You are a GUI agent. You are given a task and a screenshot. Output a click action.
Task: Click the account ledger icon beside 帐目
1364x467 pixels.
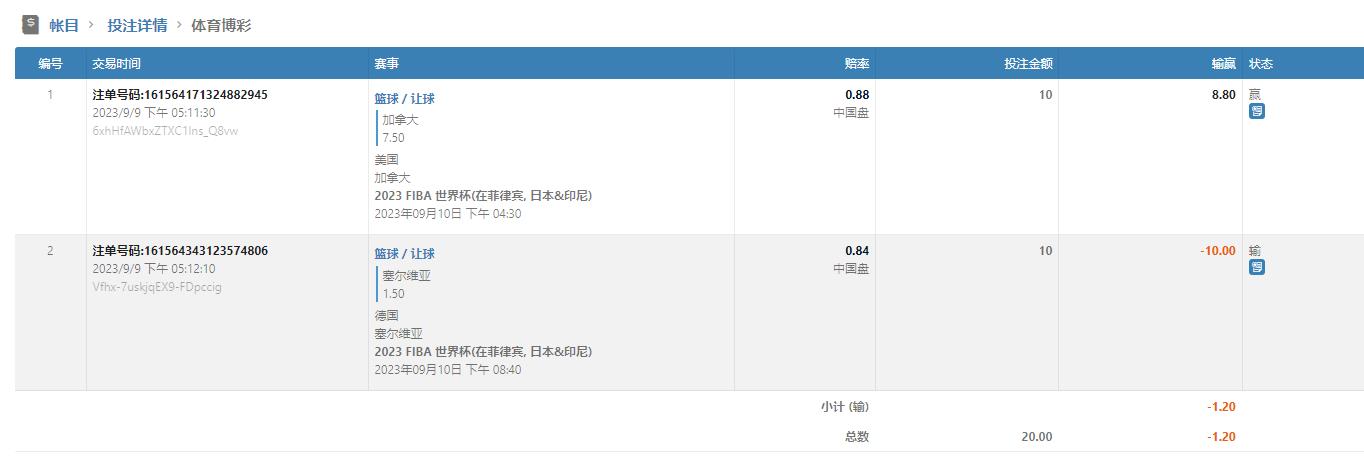(30, 24)
